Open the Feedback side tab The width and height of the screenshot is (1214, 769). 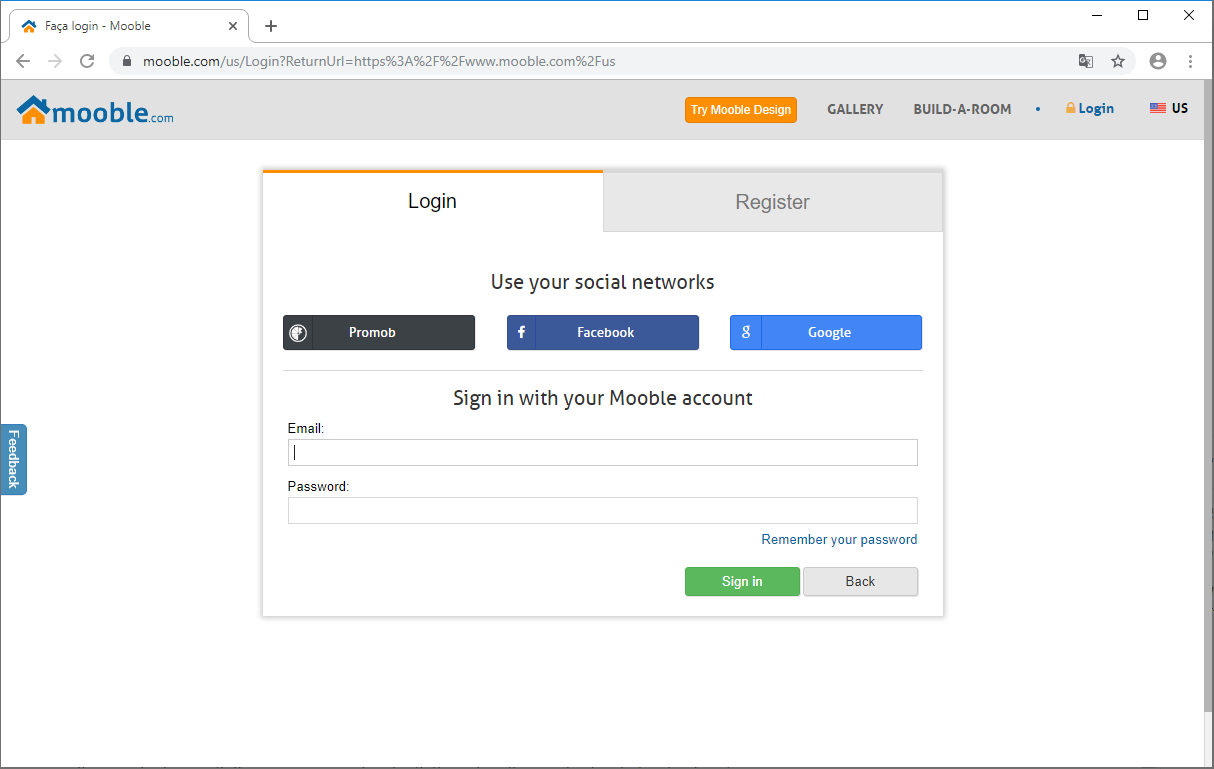pyautogui.click(x=14, y=459)
